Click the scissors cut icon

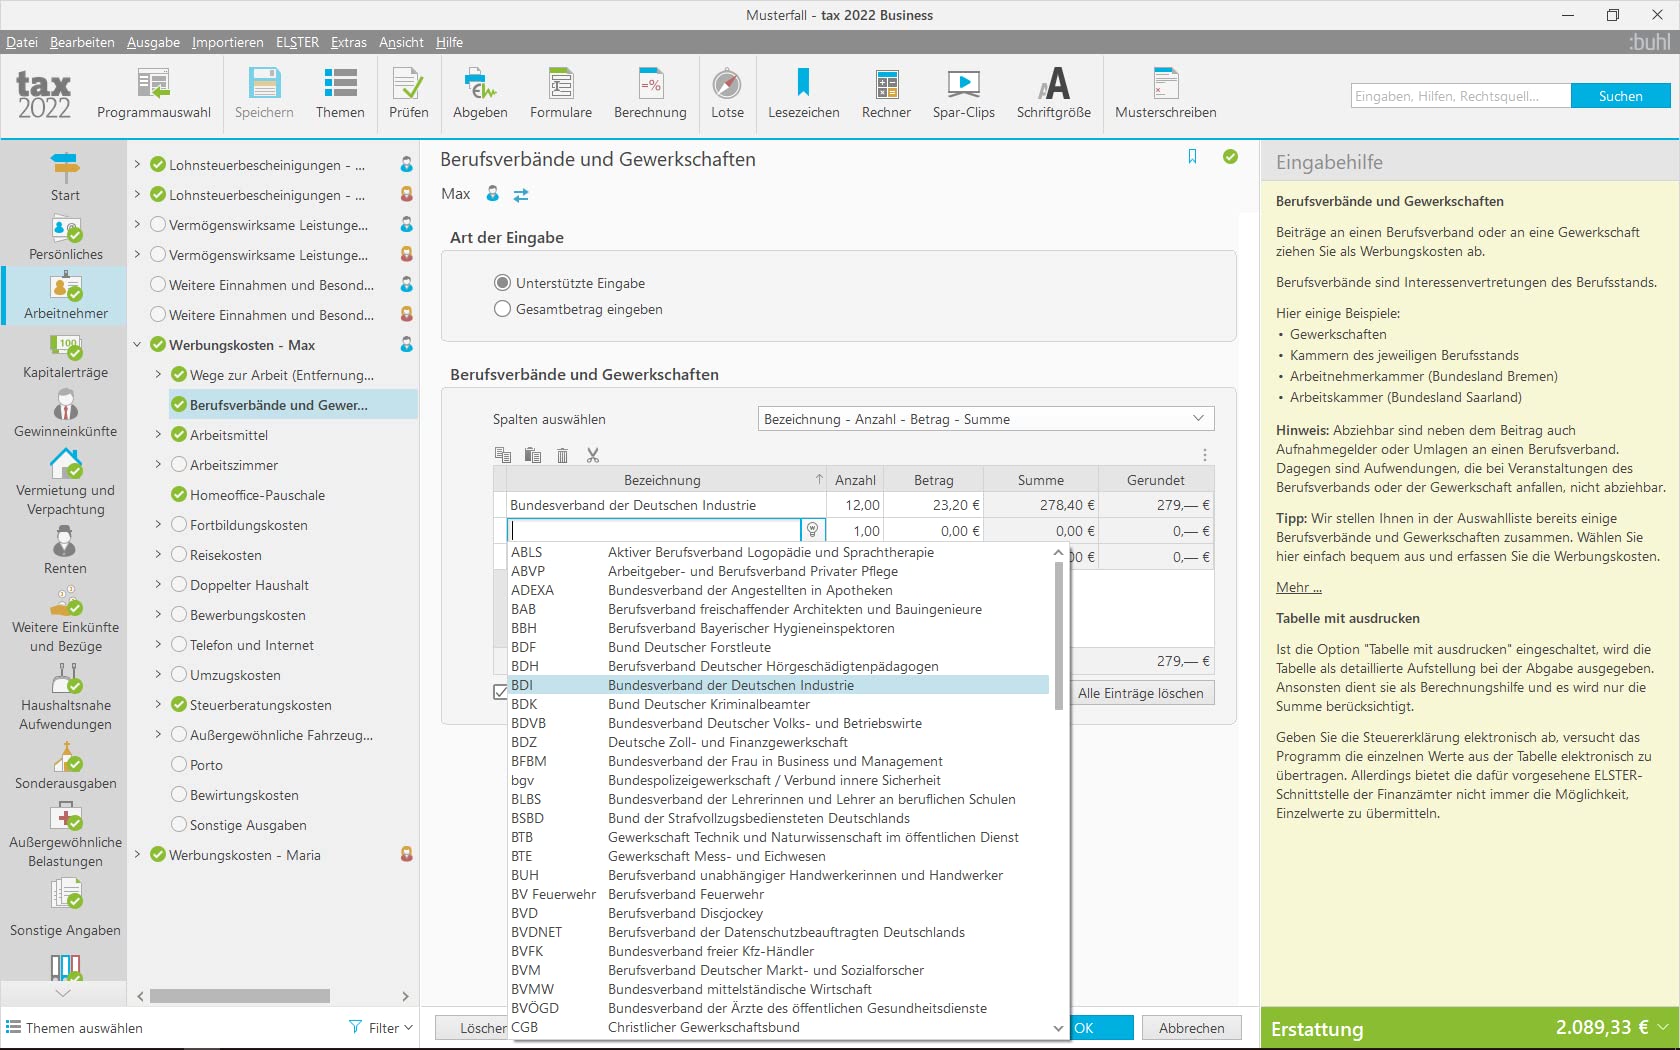tap(593, 455)
